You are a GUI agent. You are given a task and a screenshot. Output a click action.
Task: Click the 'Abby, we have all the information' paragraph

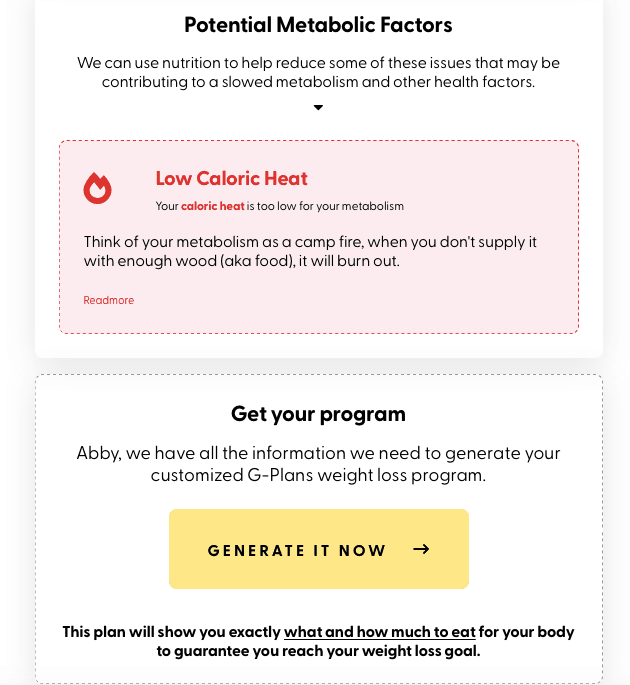[318, 464]
